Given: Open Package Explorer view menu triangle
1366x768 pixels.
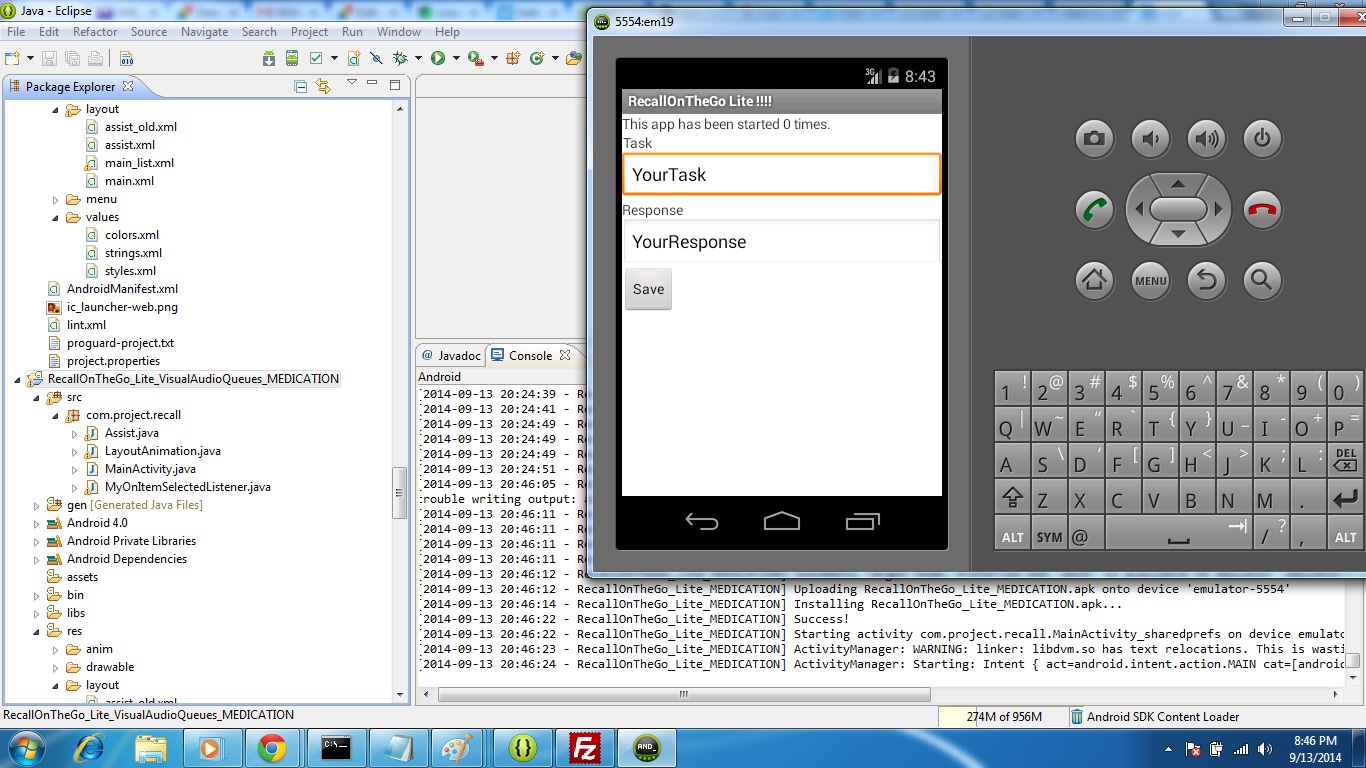Looking at the screenshot, I should pyautogui.click(x=352, y=81).
